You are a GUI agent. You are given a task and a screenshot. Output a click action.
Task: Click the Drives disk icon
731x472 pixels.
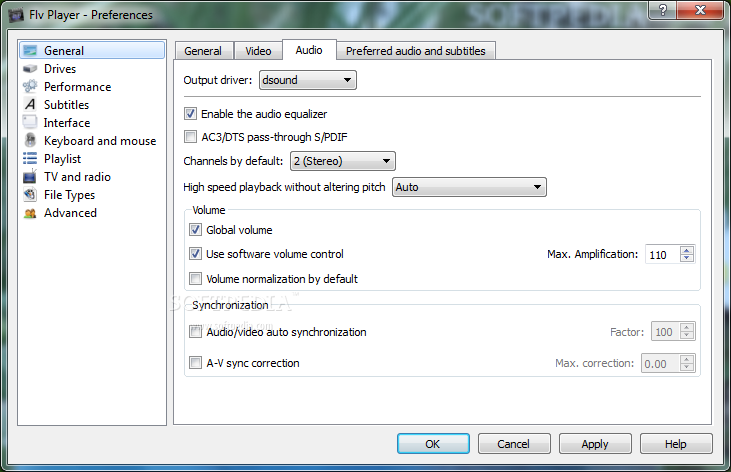click(x=30, y=69)
